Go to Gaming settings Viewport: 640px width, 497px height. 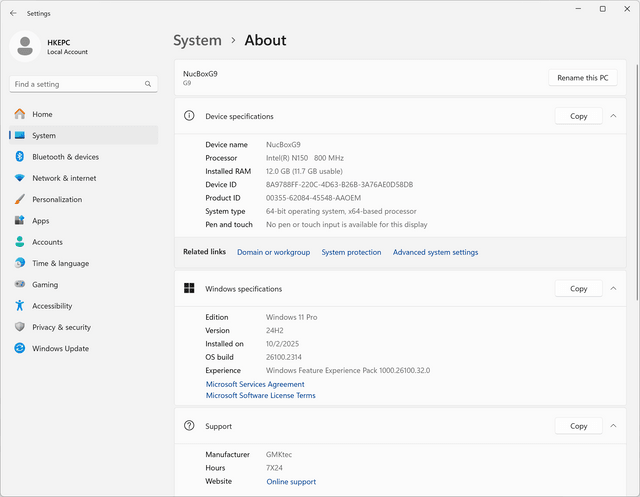(x=83, y=284)
